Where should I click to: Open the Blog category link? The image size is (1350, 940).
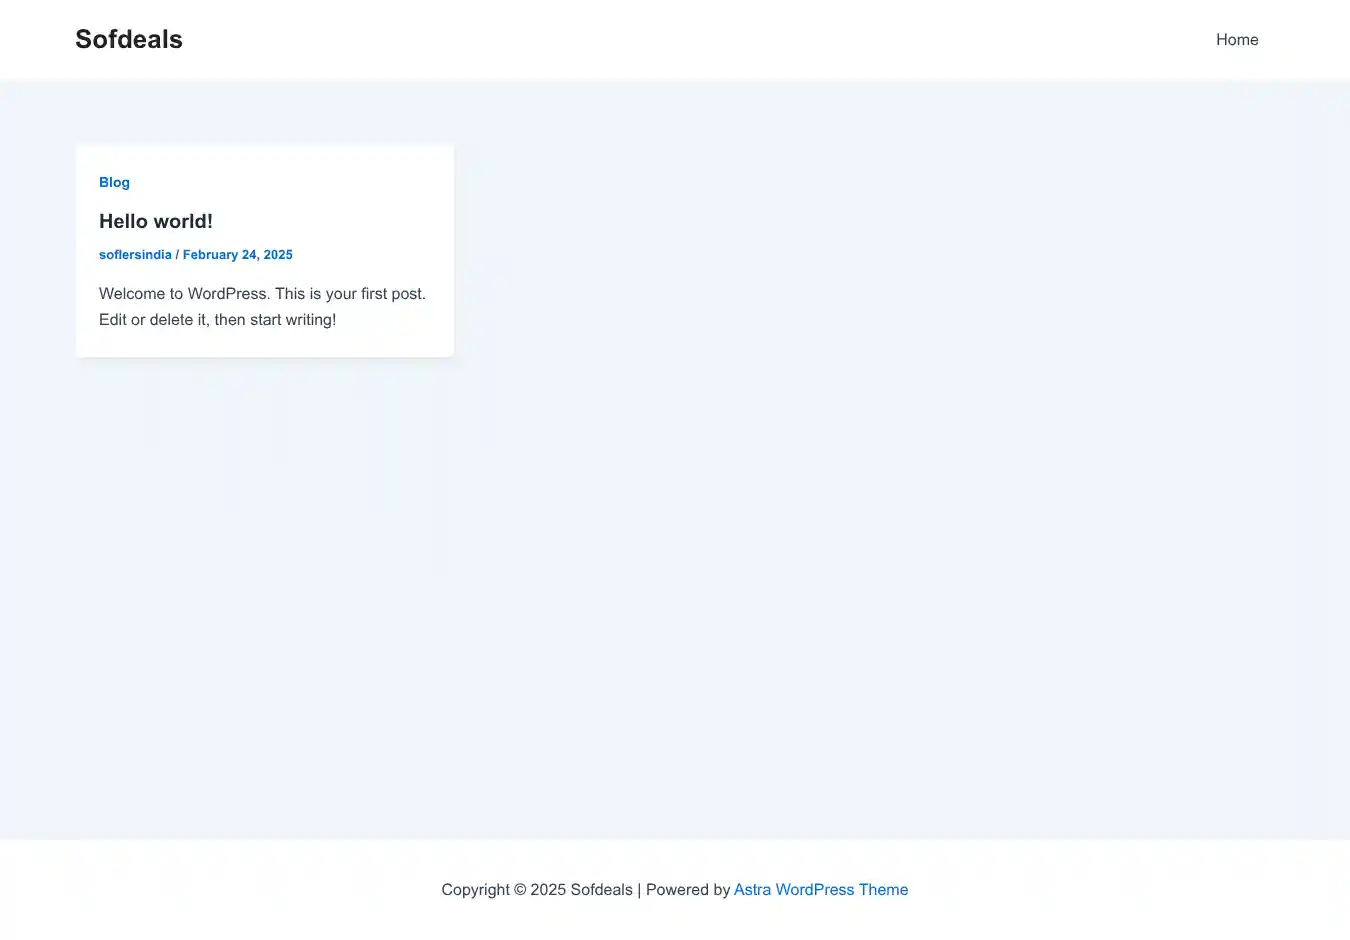[x=114, y=182]
